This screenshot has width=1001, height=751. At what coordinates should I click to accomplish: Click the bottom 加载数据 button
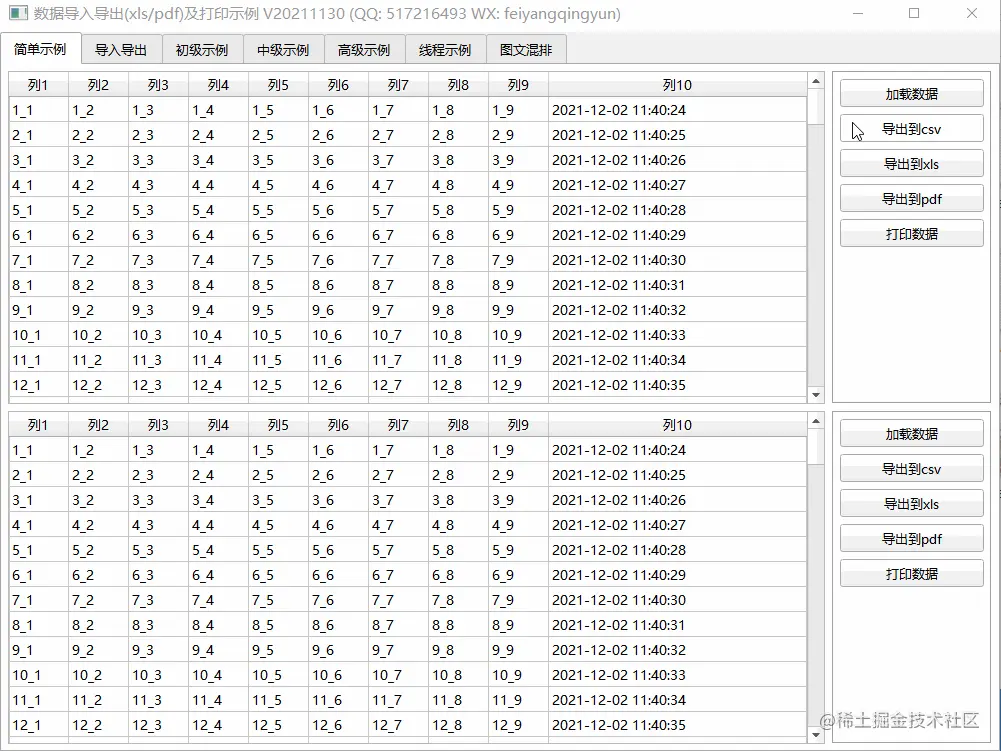[x=910, y=432]
